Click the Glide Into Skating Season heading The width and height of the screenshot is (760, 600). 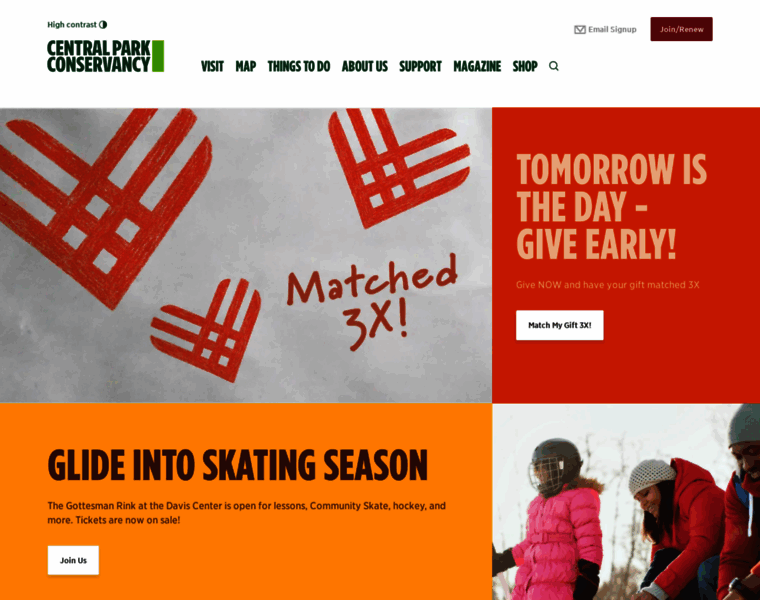(x=238, y=465)
